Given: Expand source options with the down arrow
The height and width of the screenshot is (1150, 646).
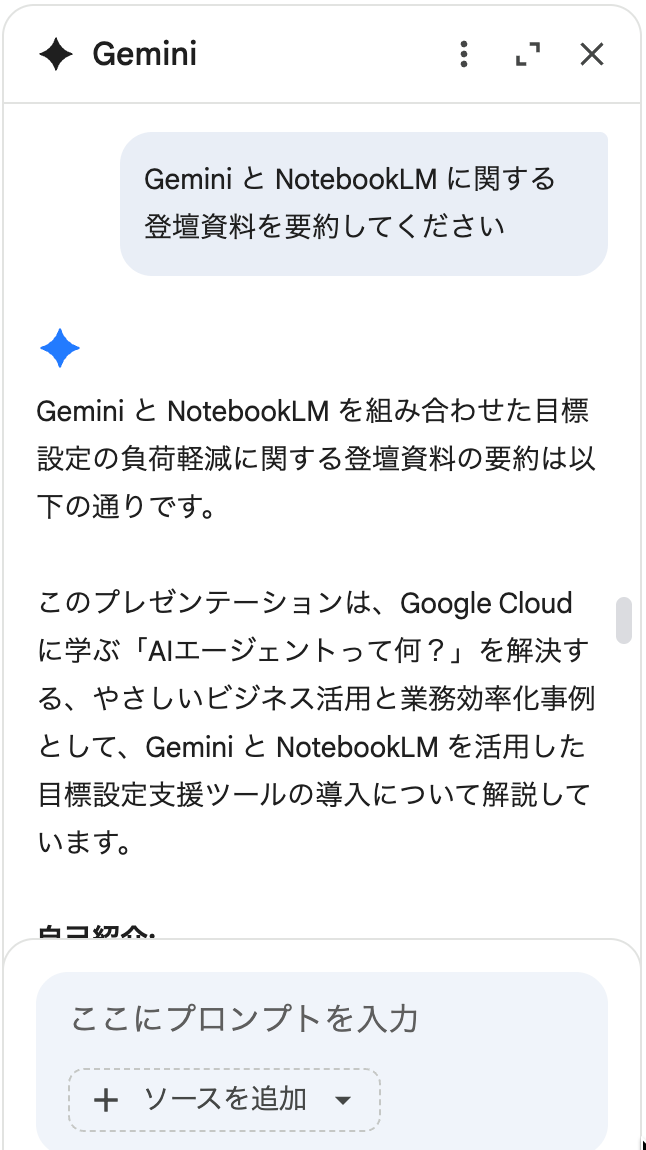Looking at the screenshot, I should tap(343, 1099).
